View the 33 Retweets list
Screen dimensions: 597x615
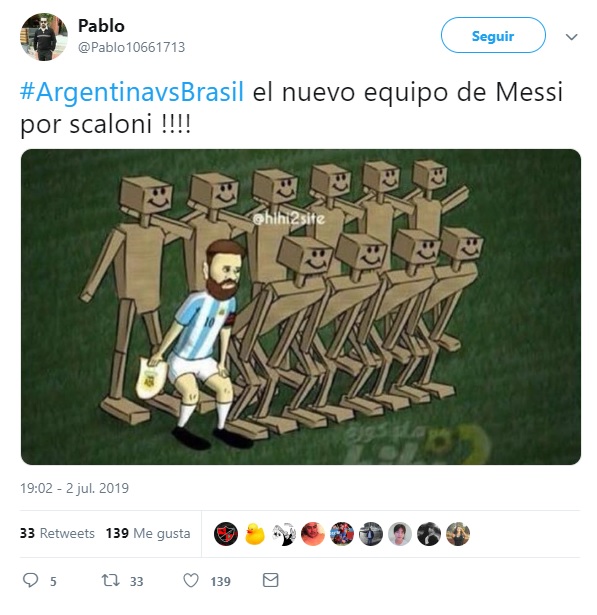[57, 533]
